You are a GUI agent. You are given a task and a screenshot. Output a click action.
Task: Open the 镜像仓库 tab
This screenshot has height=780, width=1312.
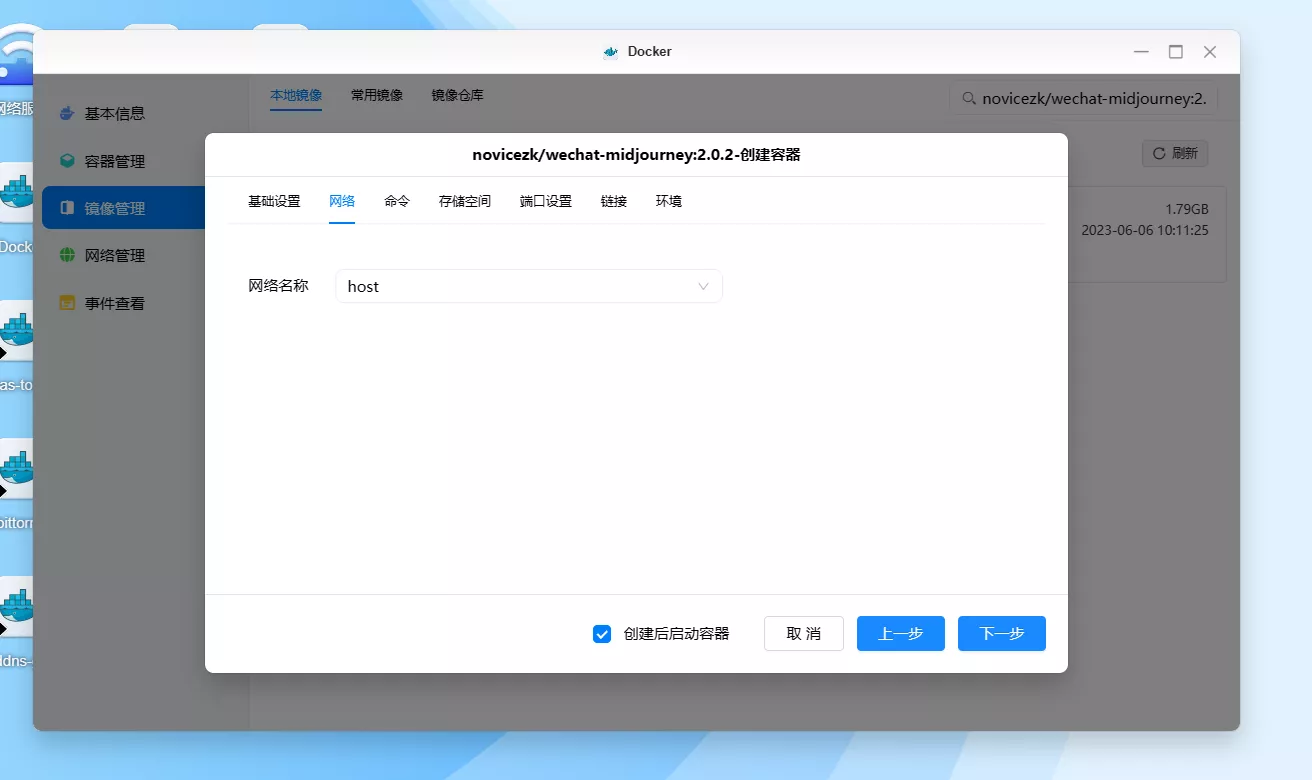[x=458, y=95]
